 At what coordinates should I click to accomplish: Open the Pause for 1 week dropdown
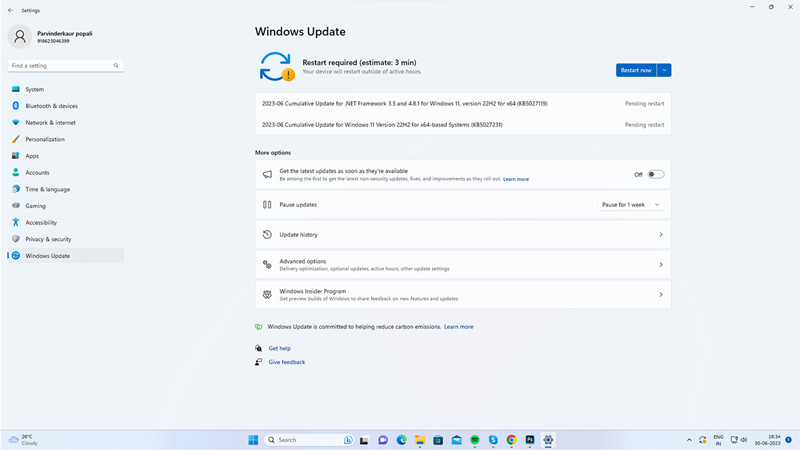[657, 205]
